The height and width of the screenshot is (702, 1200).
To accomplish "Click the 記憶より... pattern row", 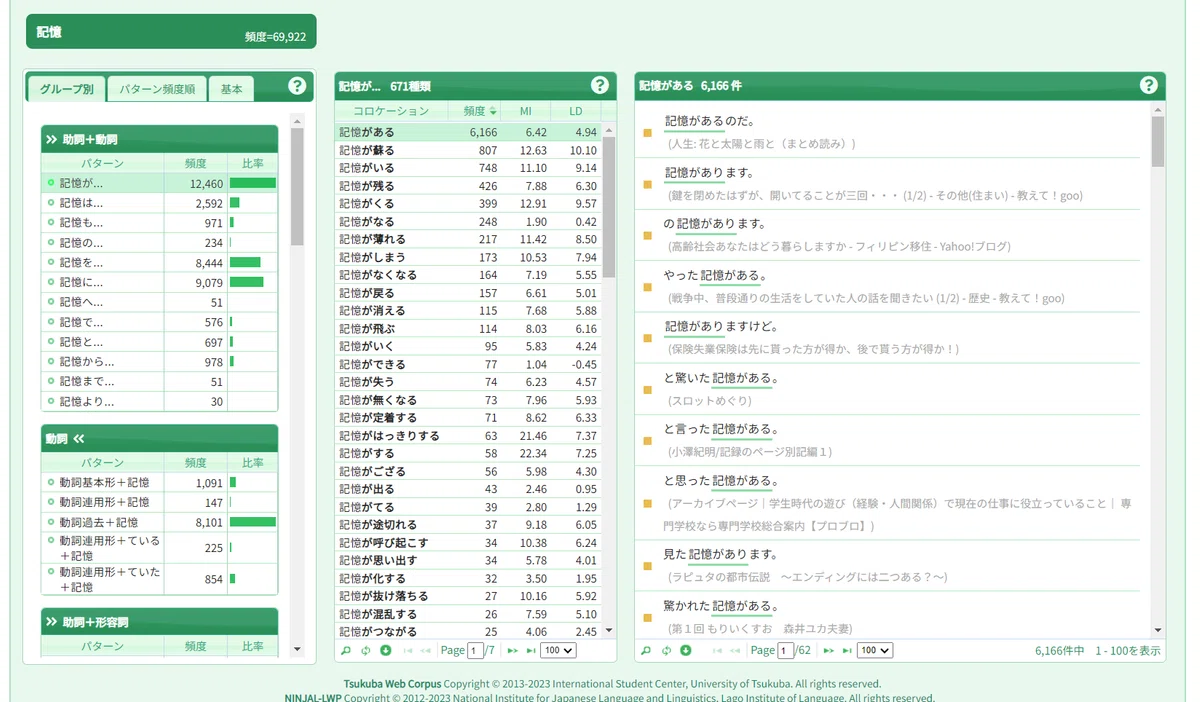I will [x=160, y=402].
